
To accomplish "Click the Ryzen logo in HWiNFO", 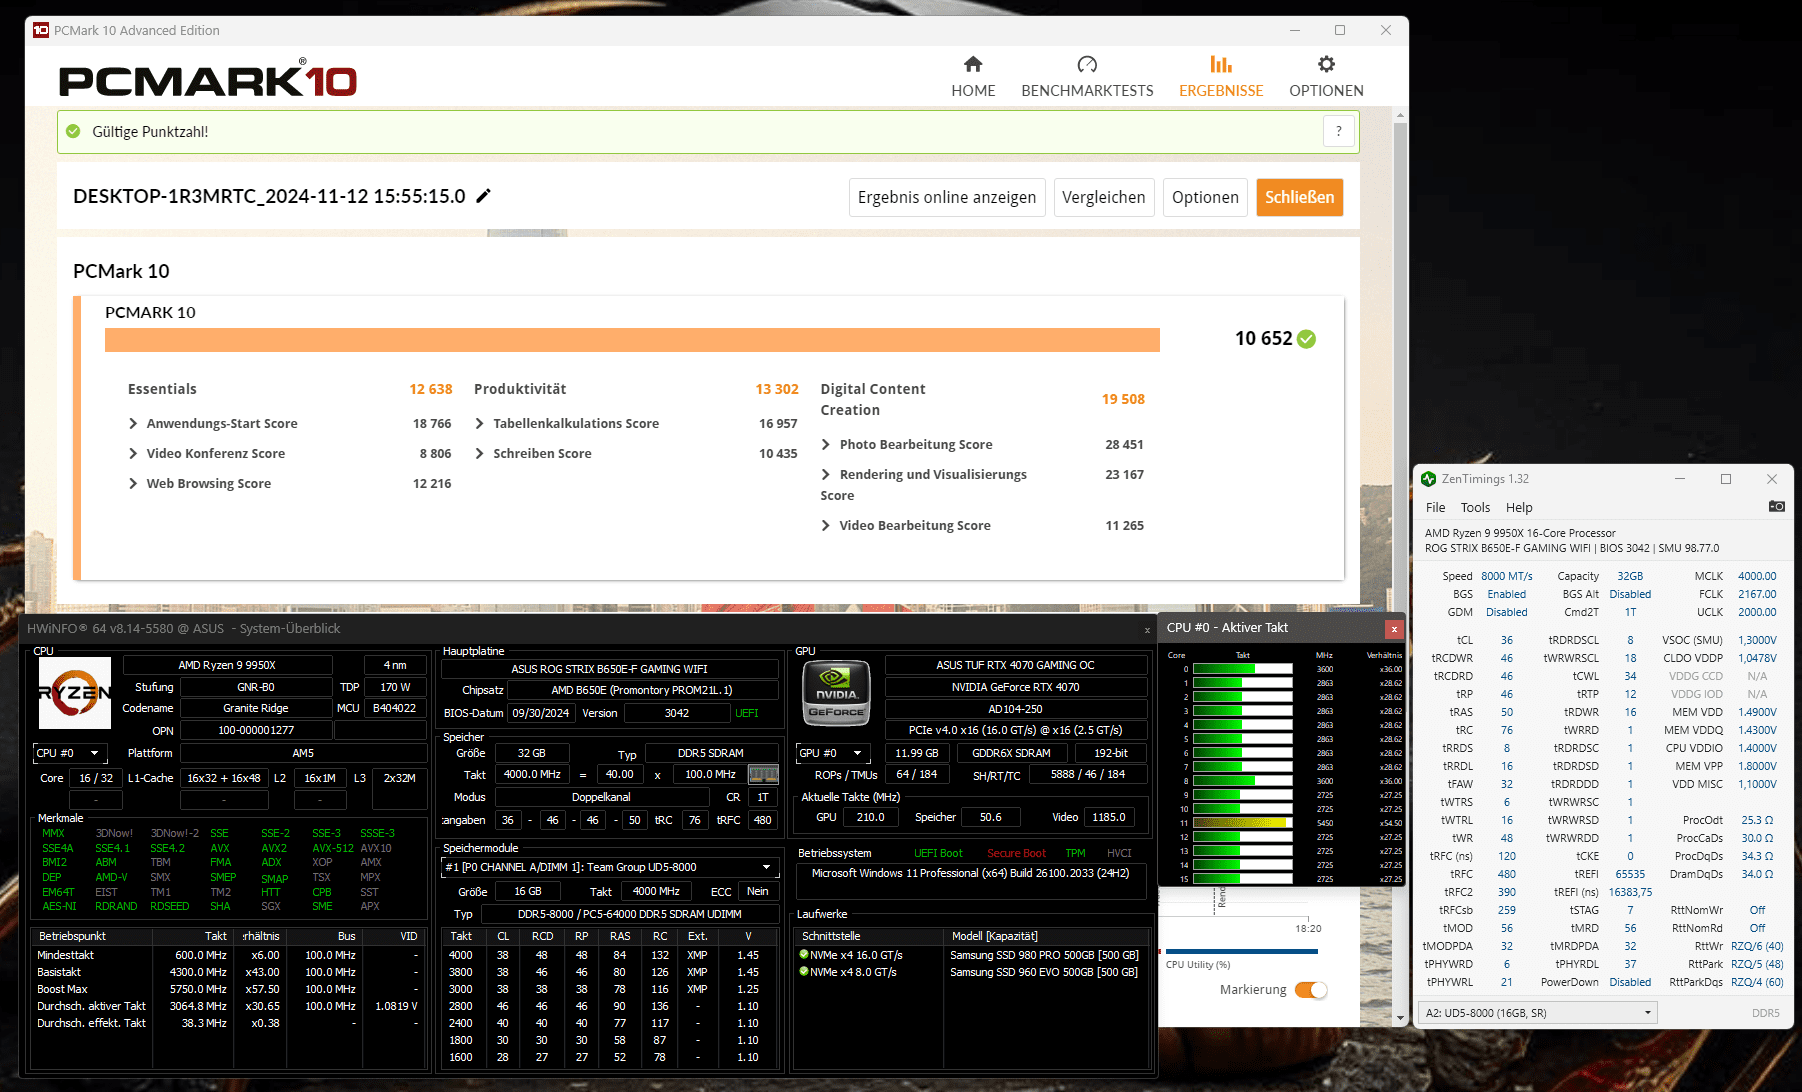I will pos(75,692).
